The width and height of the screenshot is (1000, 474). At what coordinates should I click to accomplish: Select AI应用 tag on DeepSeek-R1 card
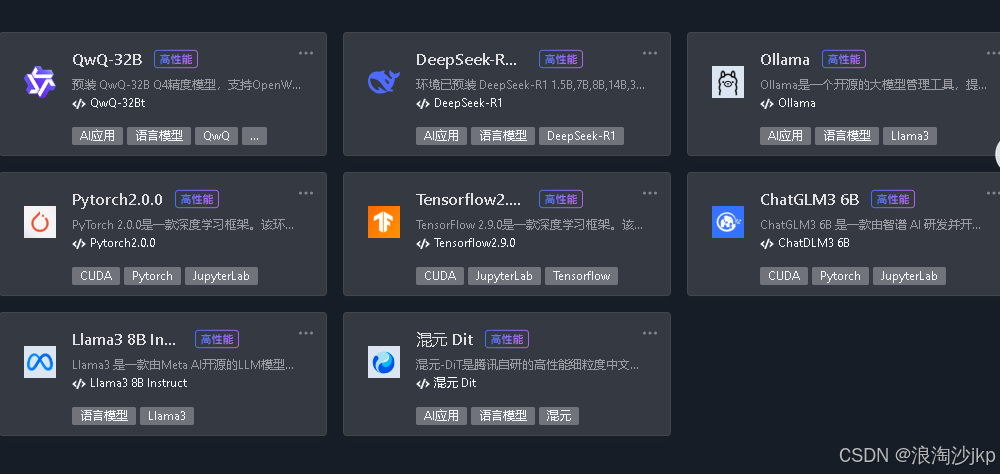pyautogui.click(x=441, y=136)
